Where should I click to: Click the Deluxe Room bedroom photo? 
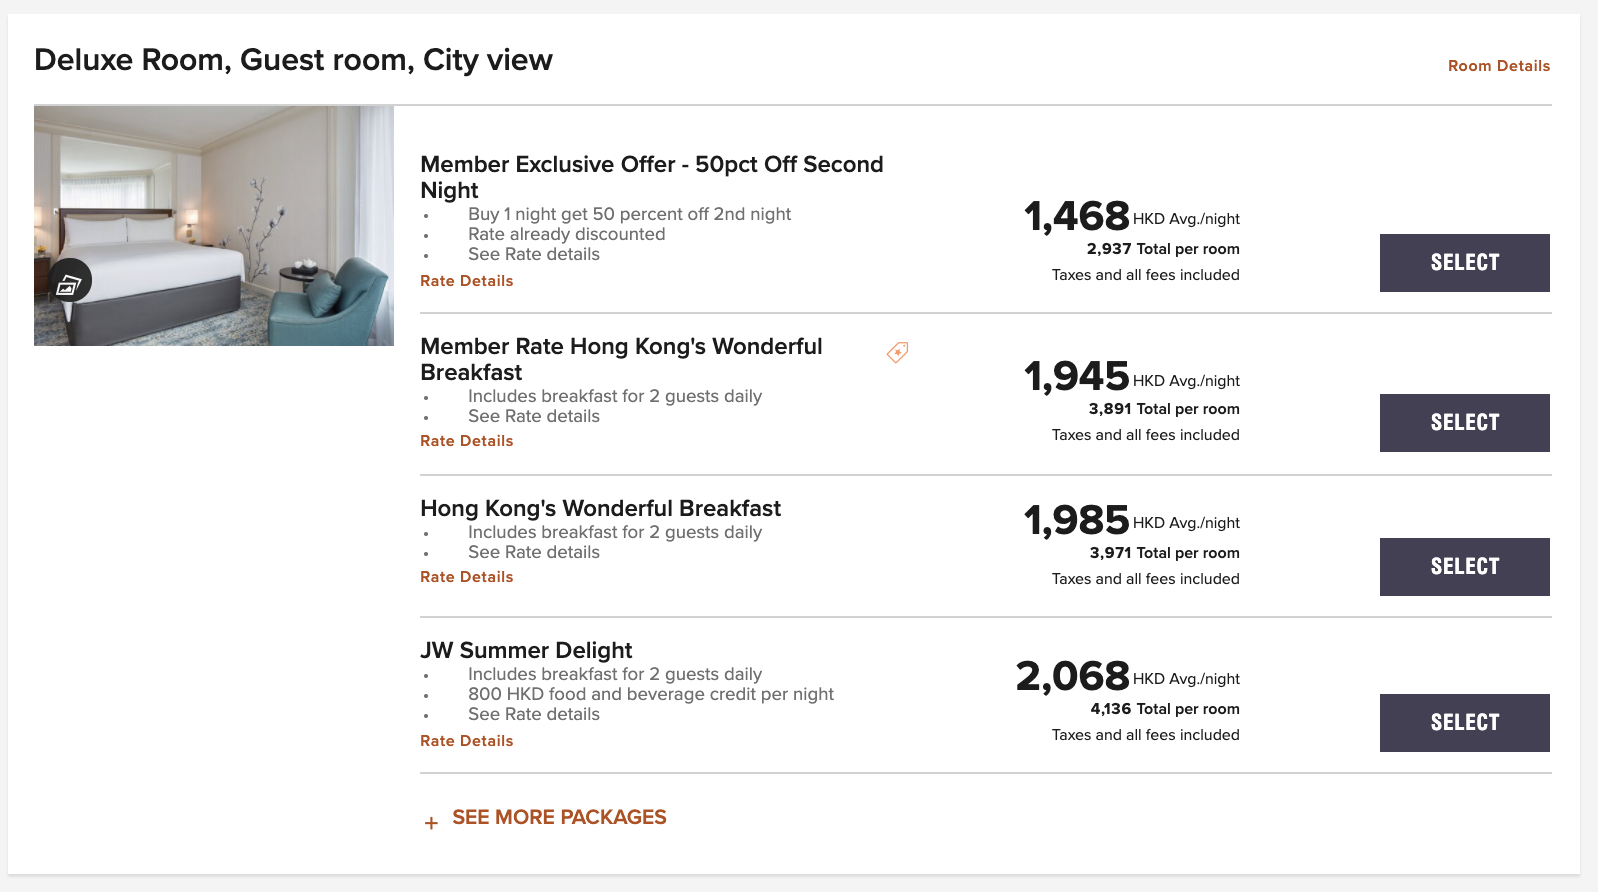(214, 226)
